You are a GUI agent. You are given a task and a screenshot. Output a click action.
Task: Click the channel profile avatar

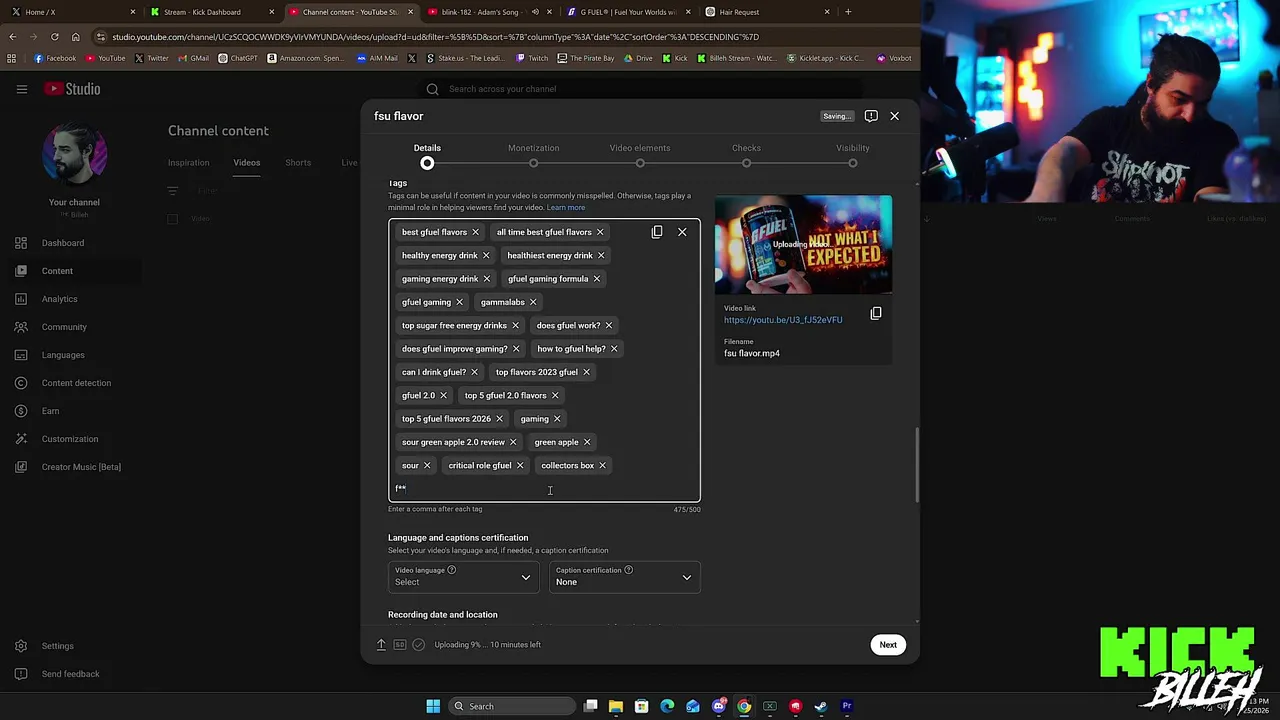click(74, 155)
